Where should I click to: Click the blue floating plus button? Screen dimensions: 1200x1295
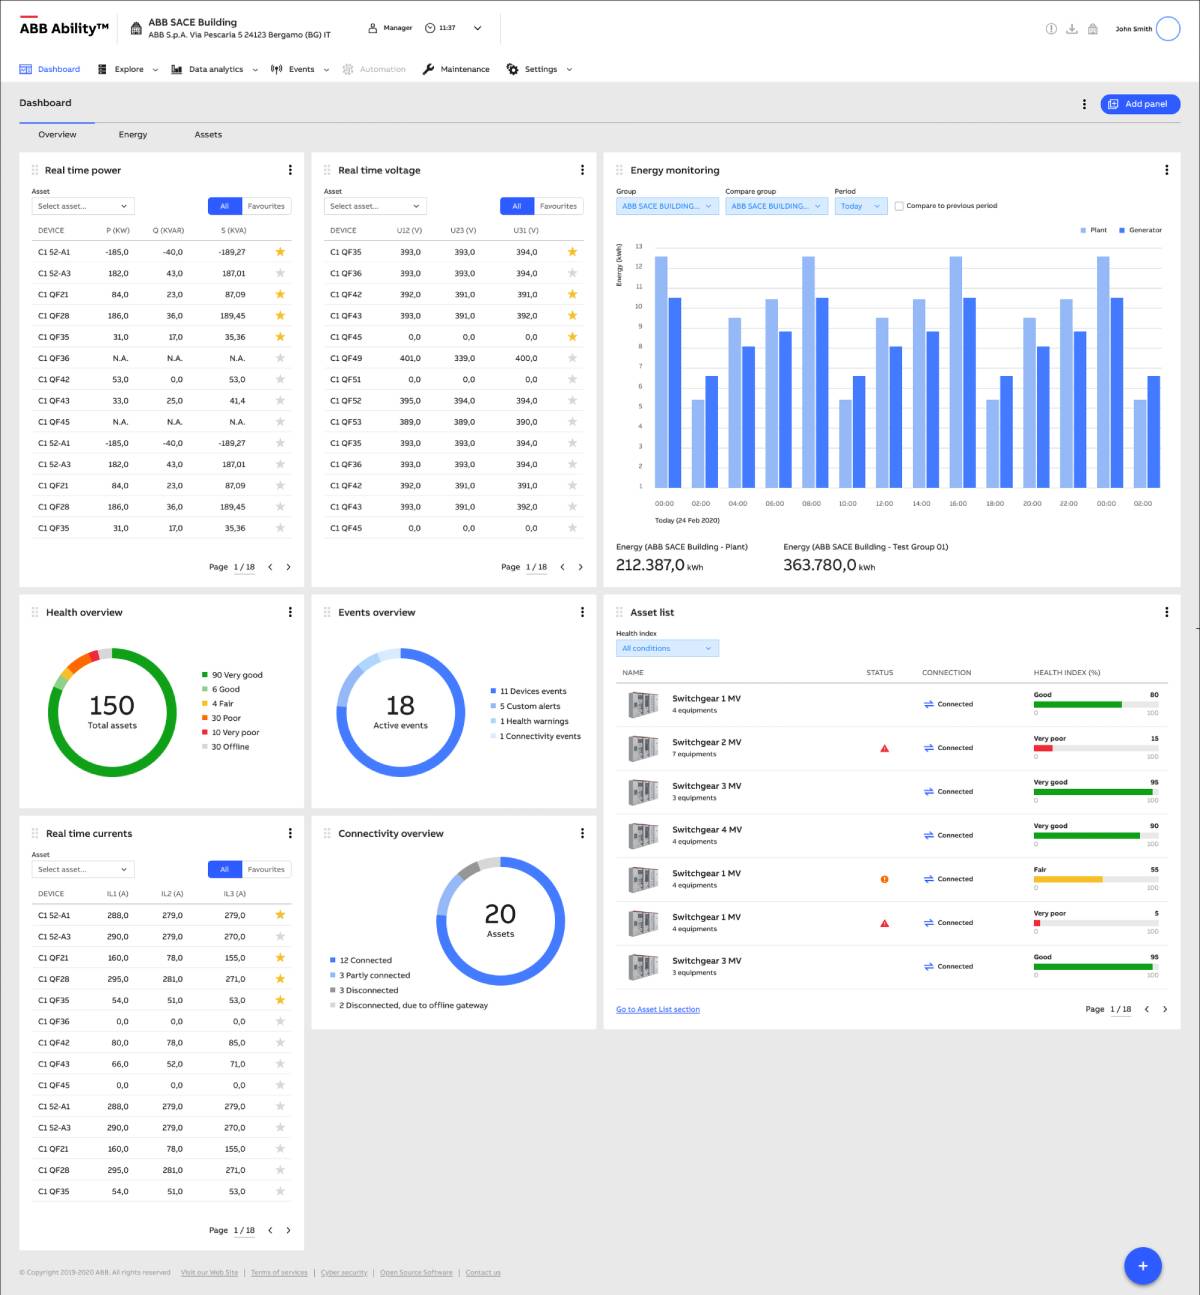(x=1143, y=1265)
